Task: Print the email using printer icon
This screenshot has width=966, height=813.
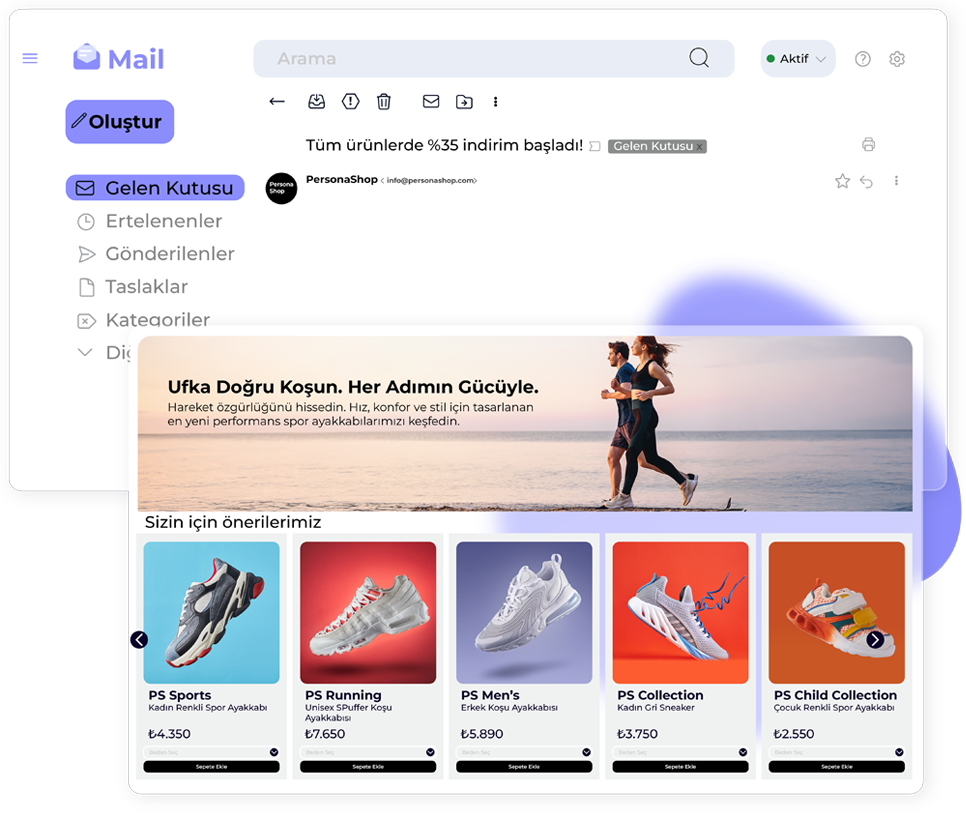Action: 868,145
